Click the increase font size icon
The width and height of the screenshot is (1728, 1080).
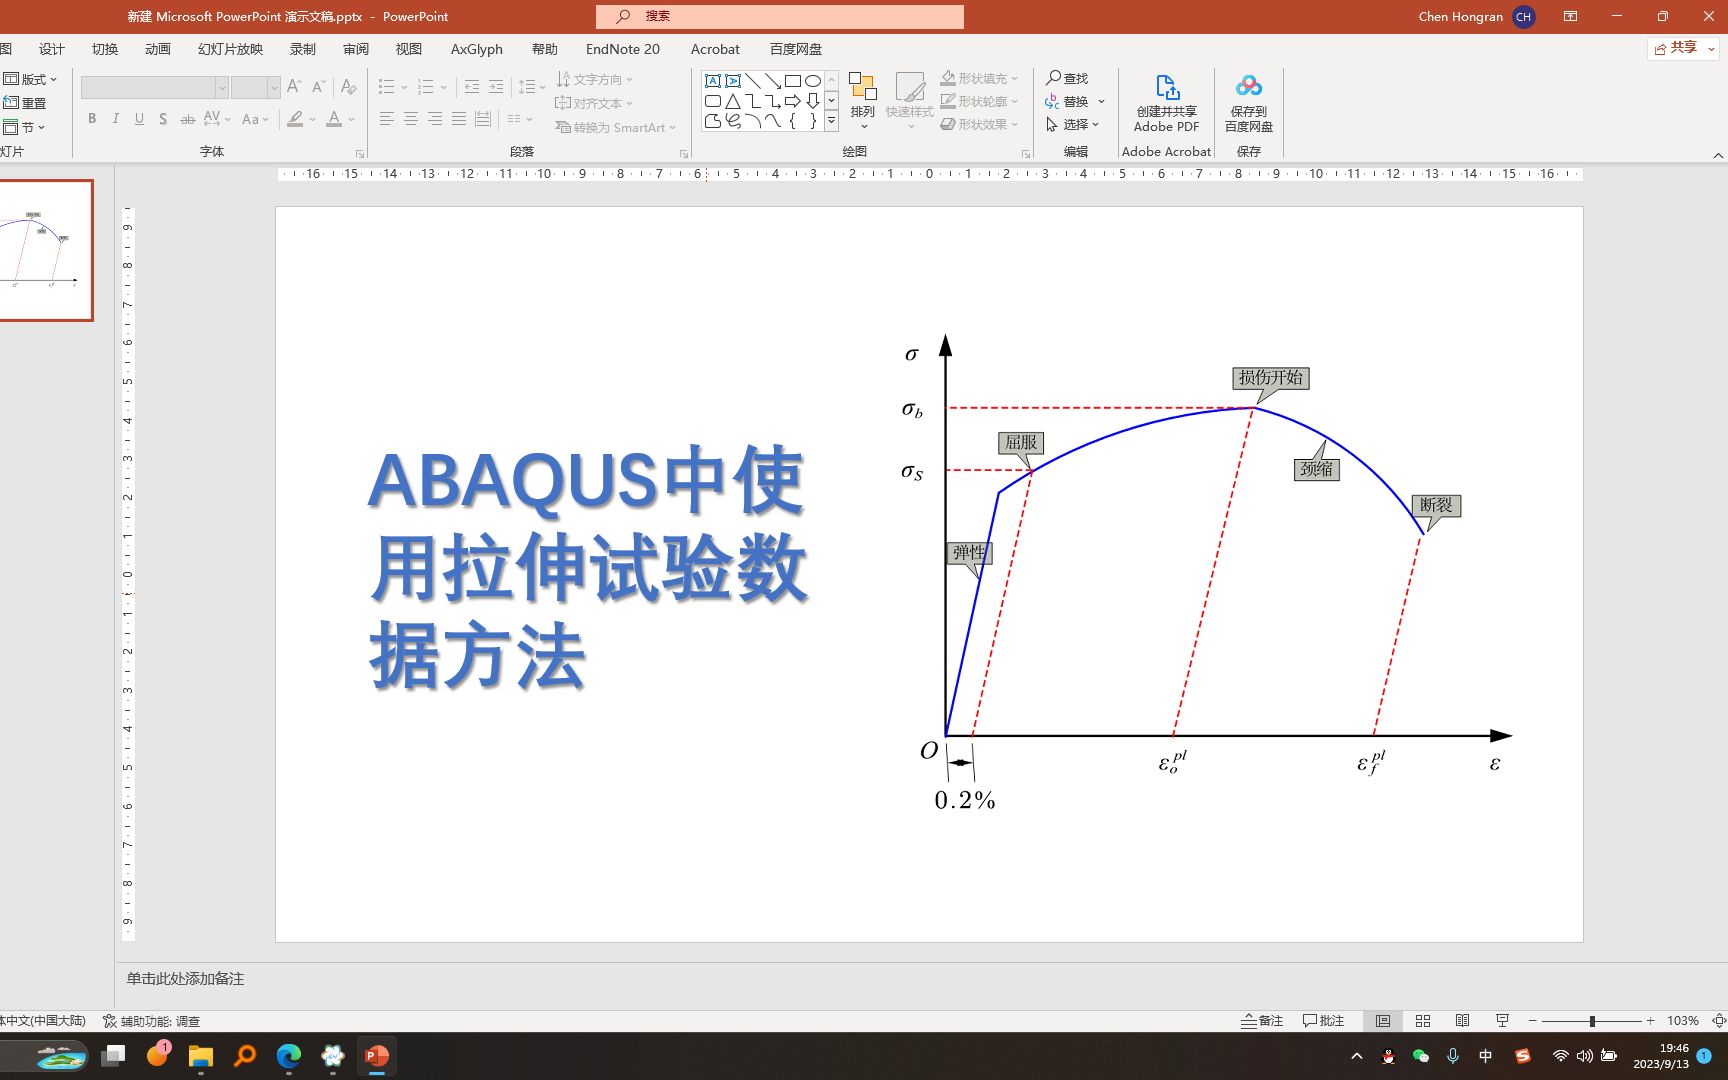tap(293, 87)
